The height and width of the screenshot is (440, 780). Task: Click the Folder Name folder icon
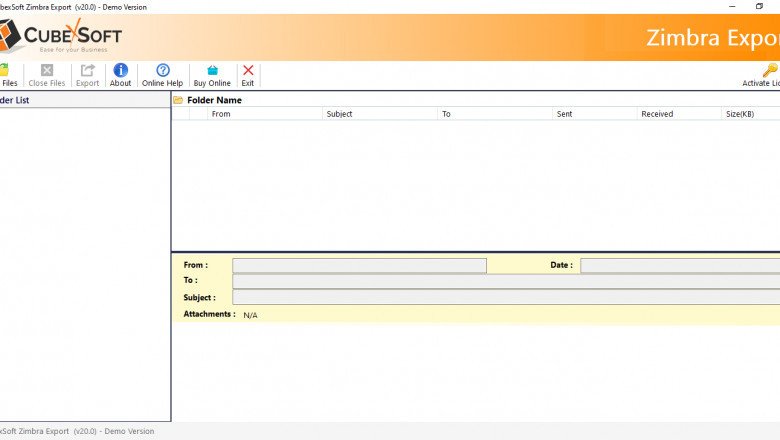point(178,100)
